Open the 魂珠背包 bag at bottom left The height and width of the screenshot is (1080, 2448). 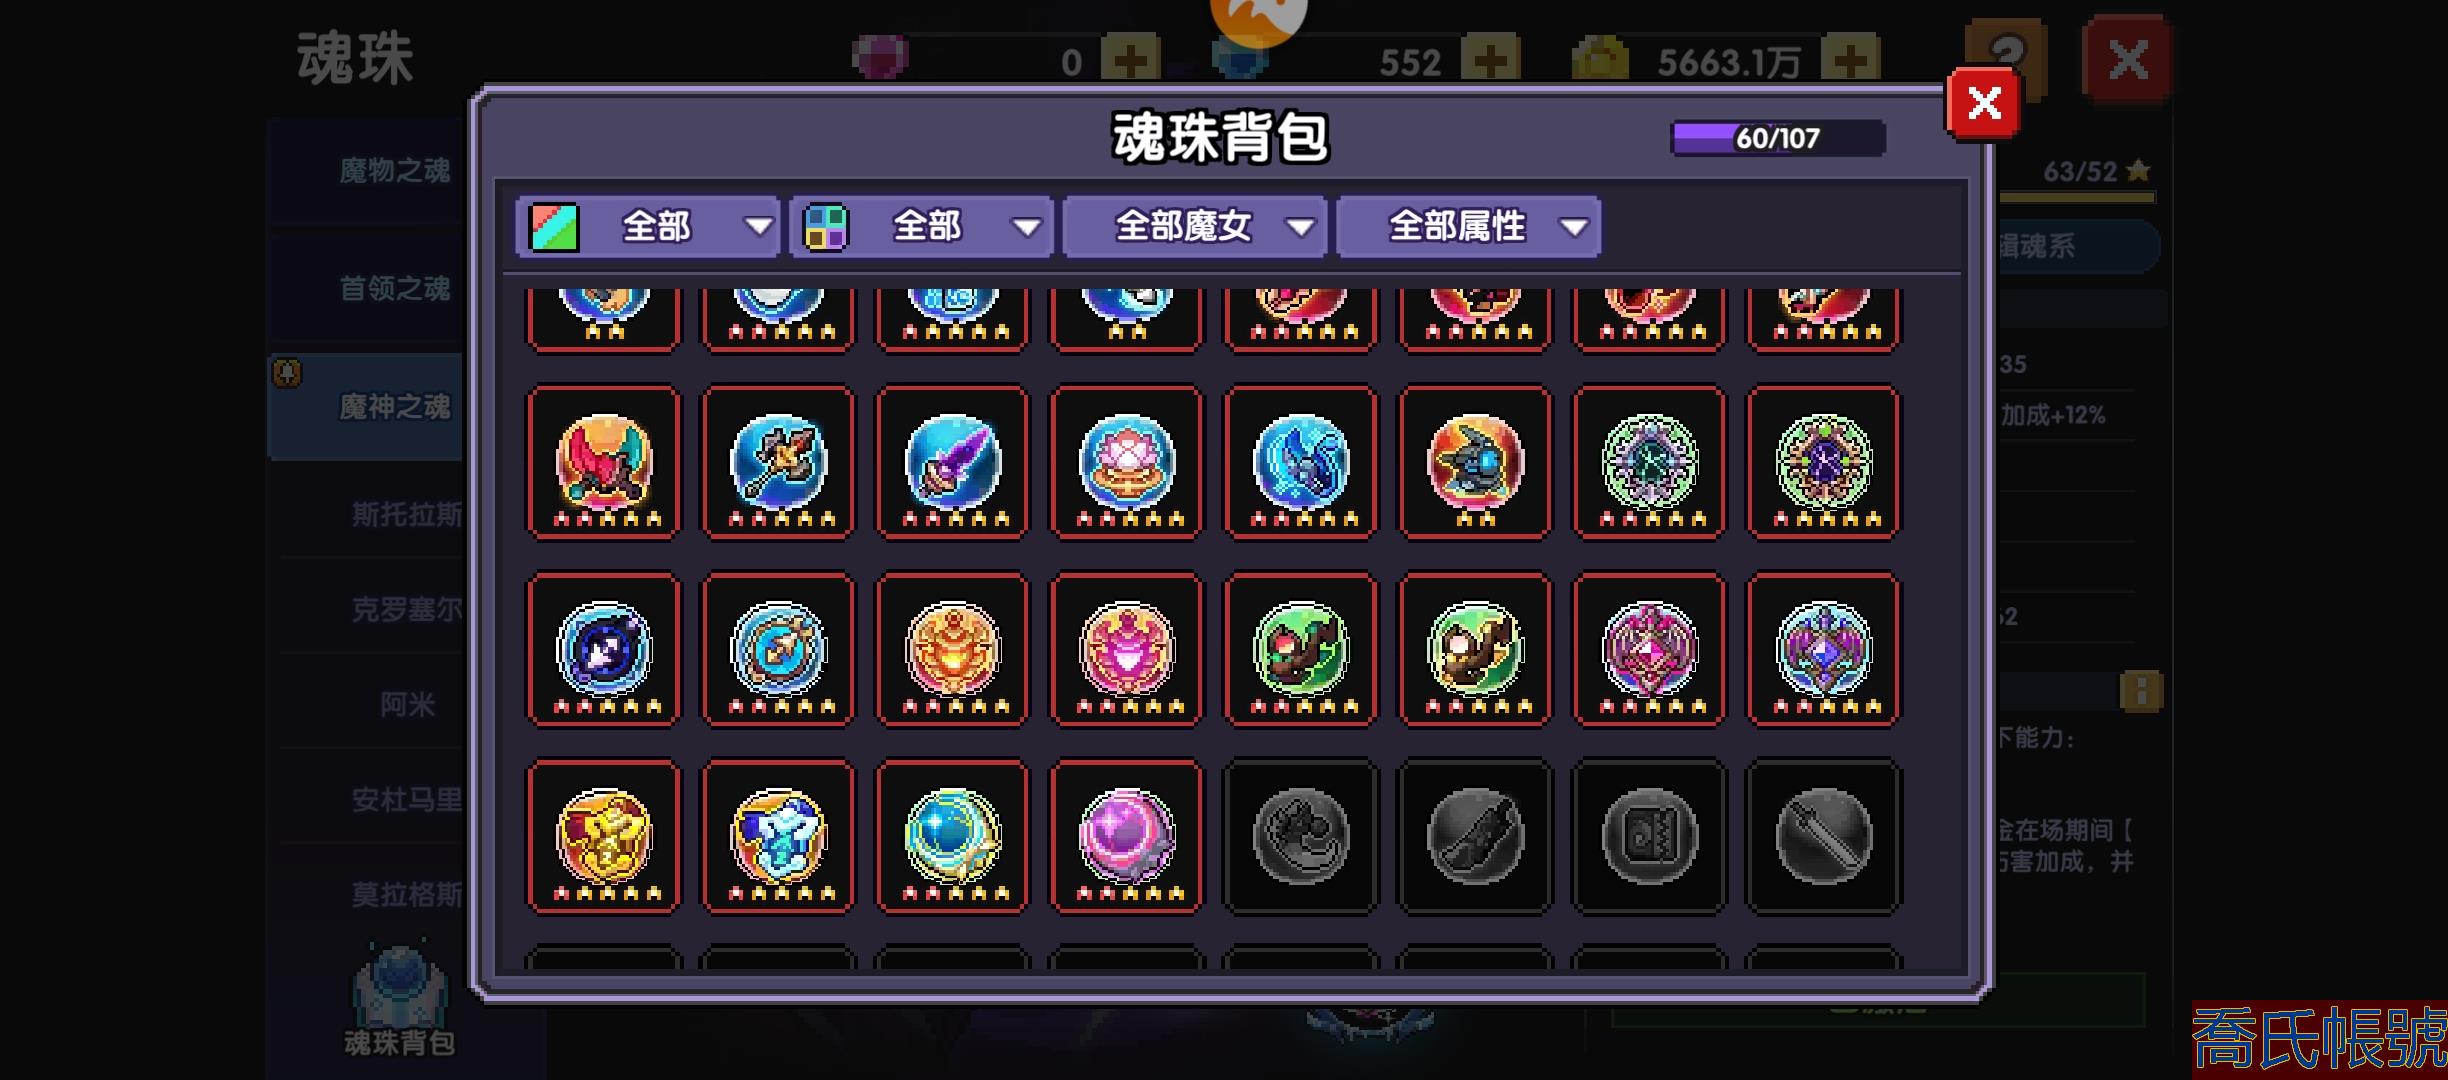coord(400,1000)
